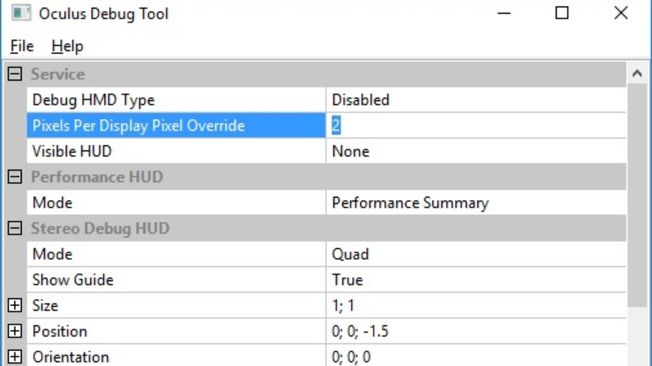Open the Visible HUD value dropdown
Screen dimensions: 652x366
(x=476, y=151)
